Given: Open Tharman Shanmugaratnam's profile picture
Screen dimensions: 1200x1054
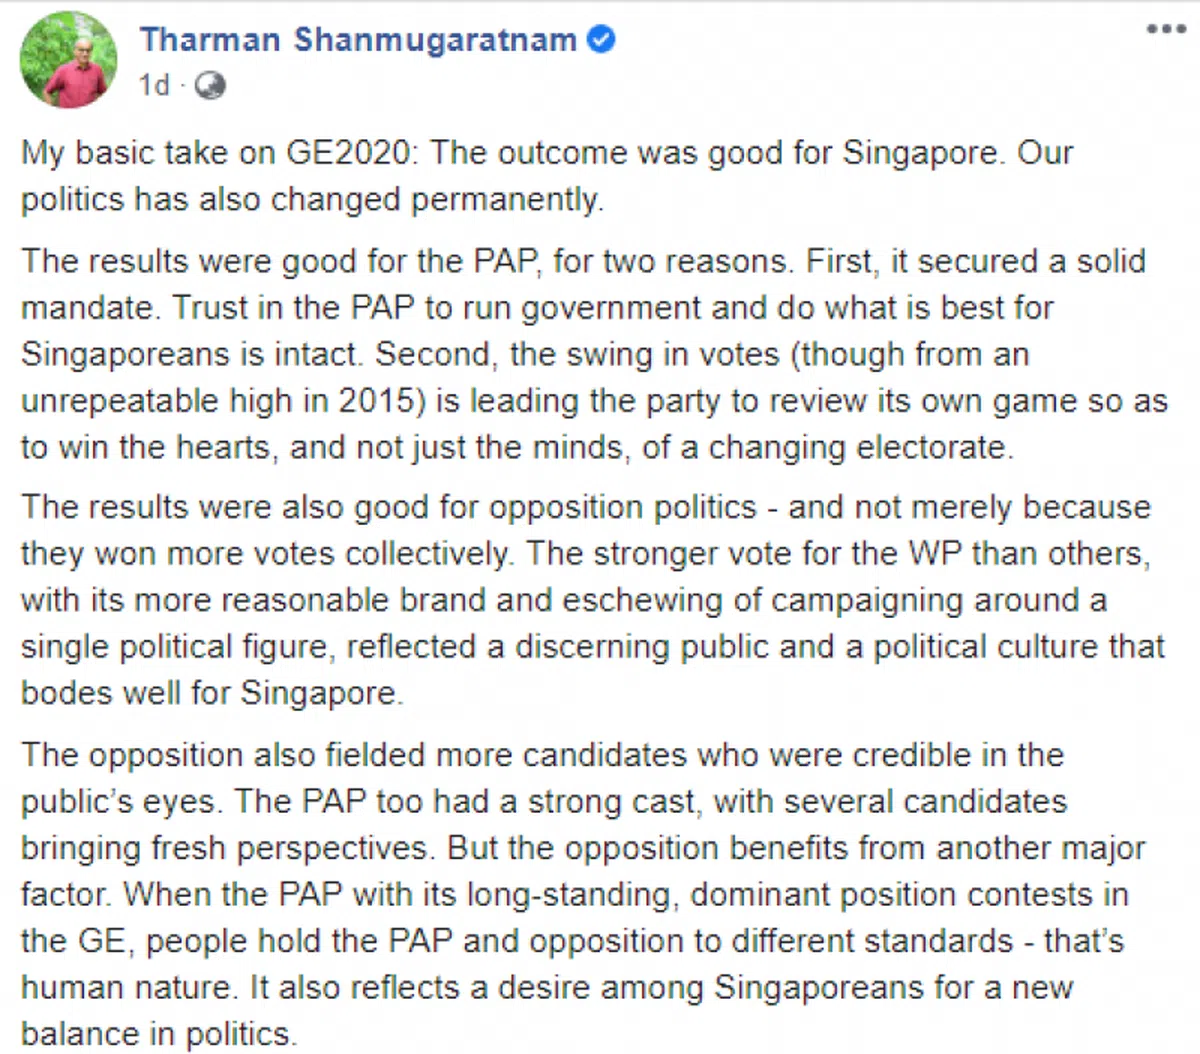Looking at the screenshot, I should (69, 60).
